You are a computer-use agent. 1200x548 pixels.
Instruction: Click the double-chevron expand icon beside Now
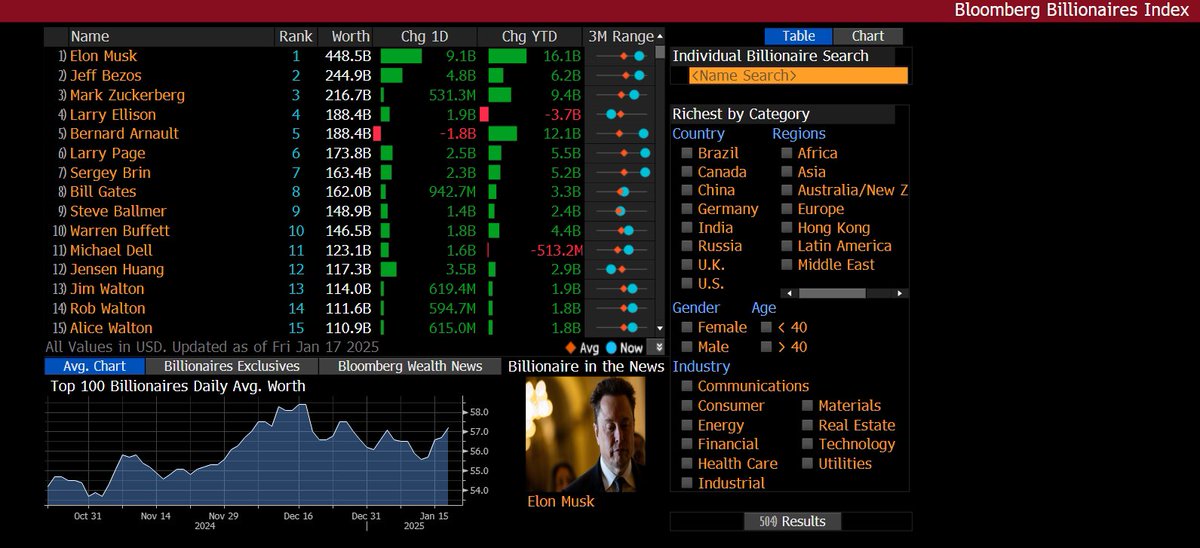click(x=656, y=348)
